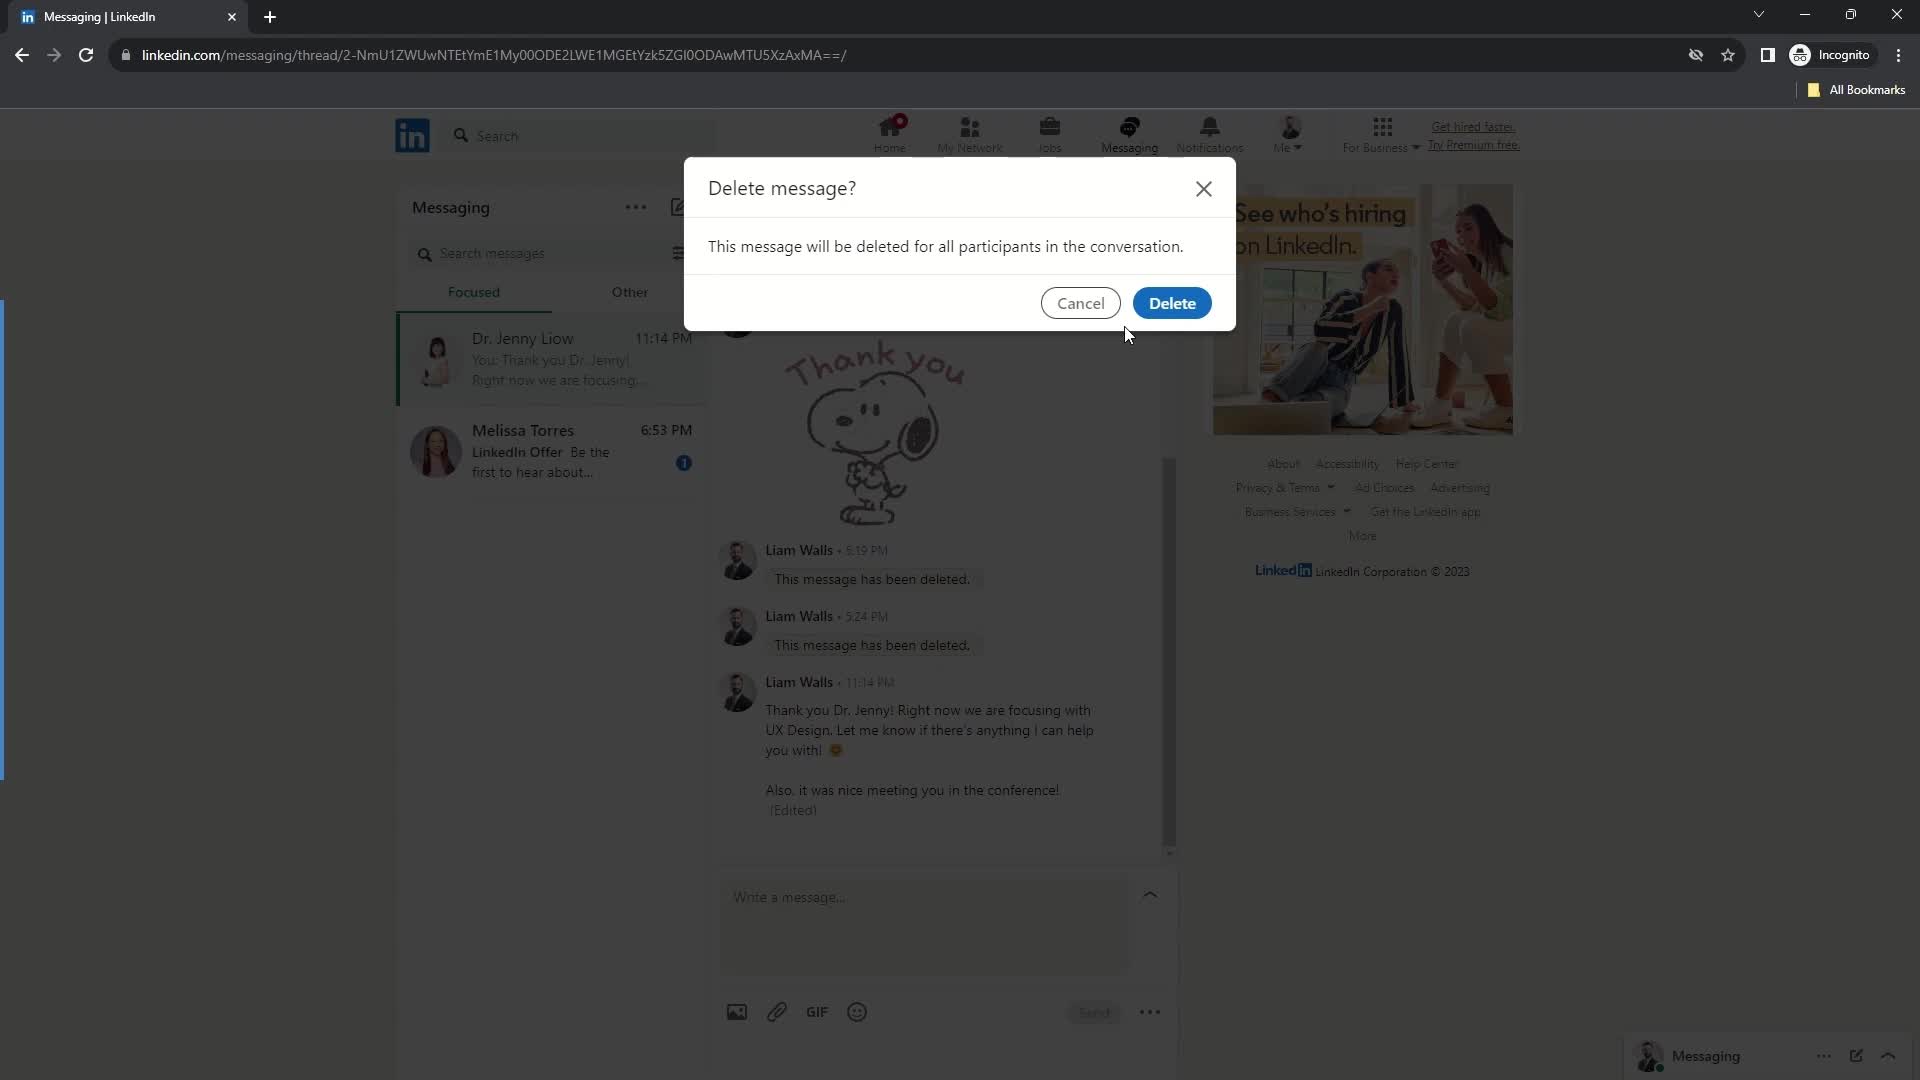This screenshot has height=1080, width=1920.
Task: Open Melissa Torres conversation
Action: click(x=552, y=452)
